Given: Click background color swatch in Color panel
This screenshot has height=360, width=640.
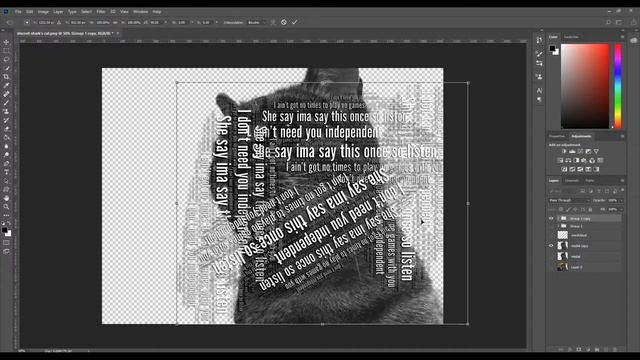Looking at the screenshot, I should click(556, 52).
